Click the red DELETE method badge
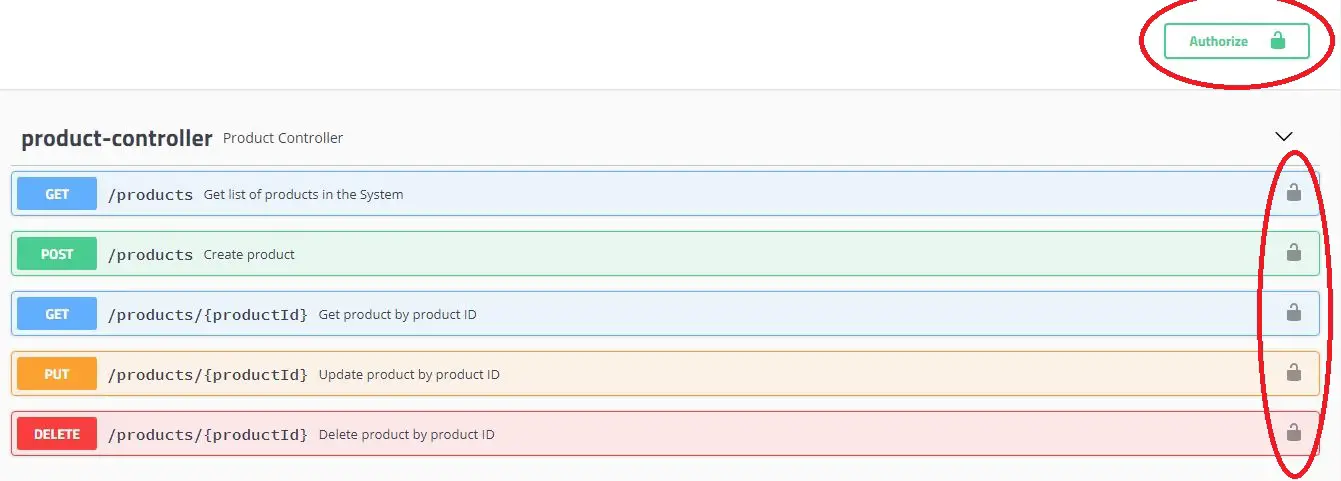Image resolution: width=1341 pixels, height=481 pixels. 57,434
